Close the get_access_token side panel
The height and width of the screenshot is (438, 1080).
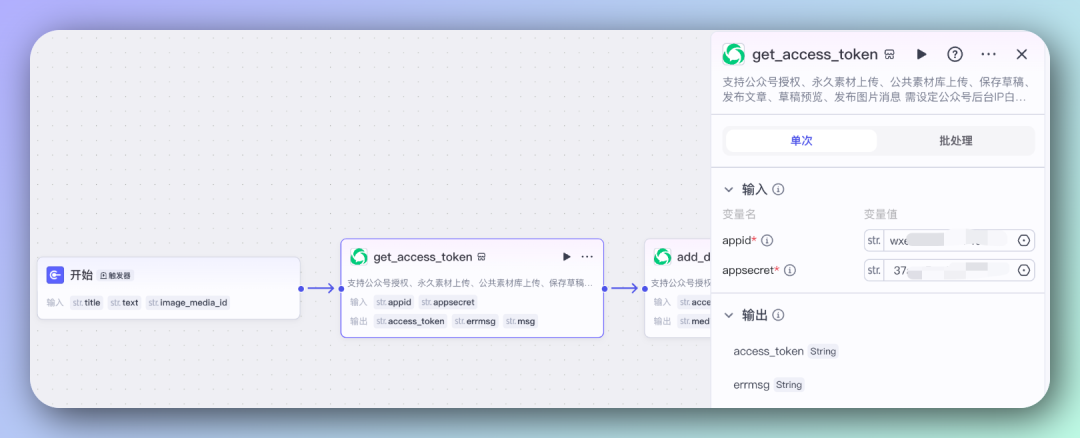point(1021,54)
